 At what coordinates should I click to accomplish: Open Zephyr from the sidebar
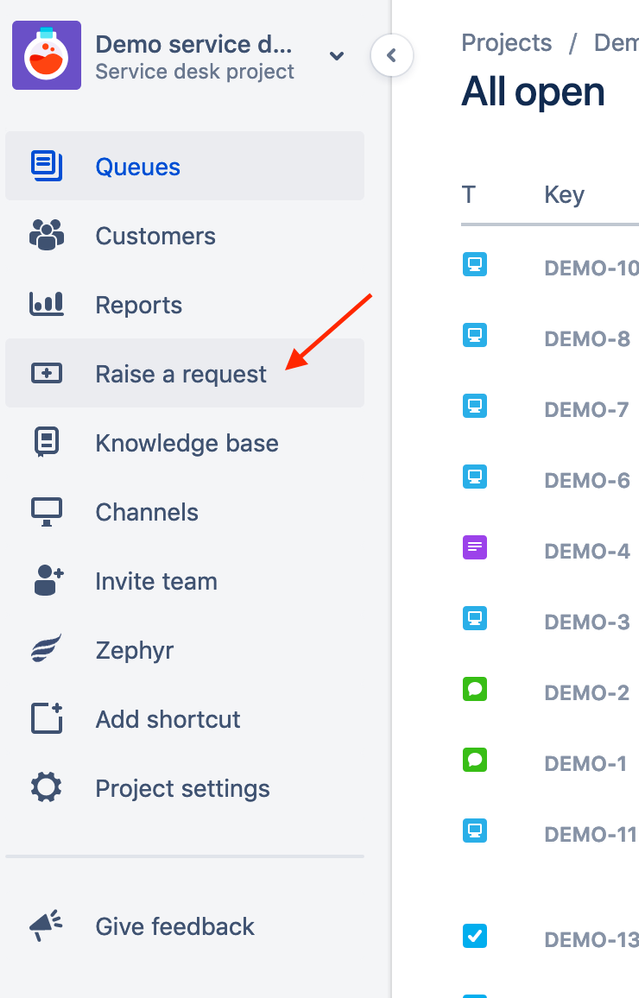[185, 650]
